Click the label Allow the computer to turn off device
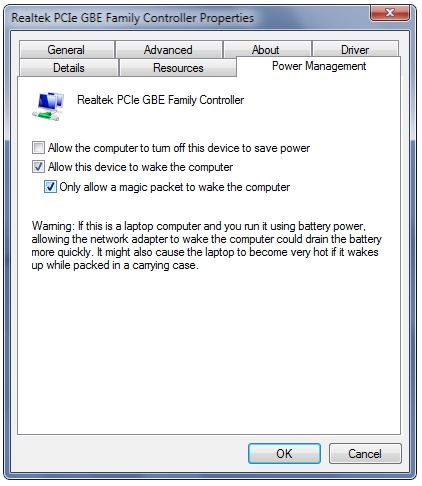This screenshot has width=422, height=486. pyautogui.click(x=179, y=148)
